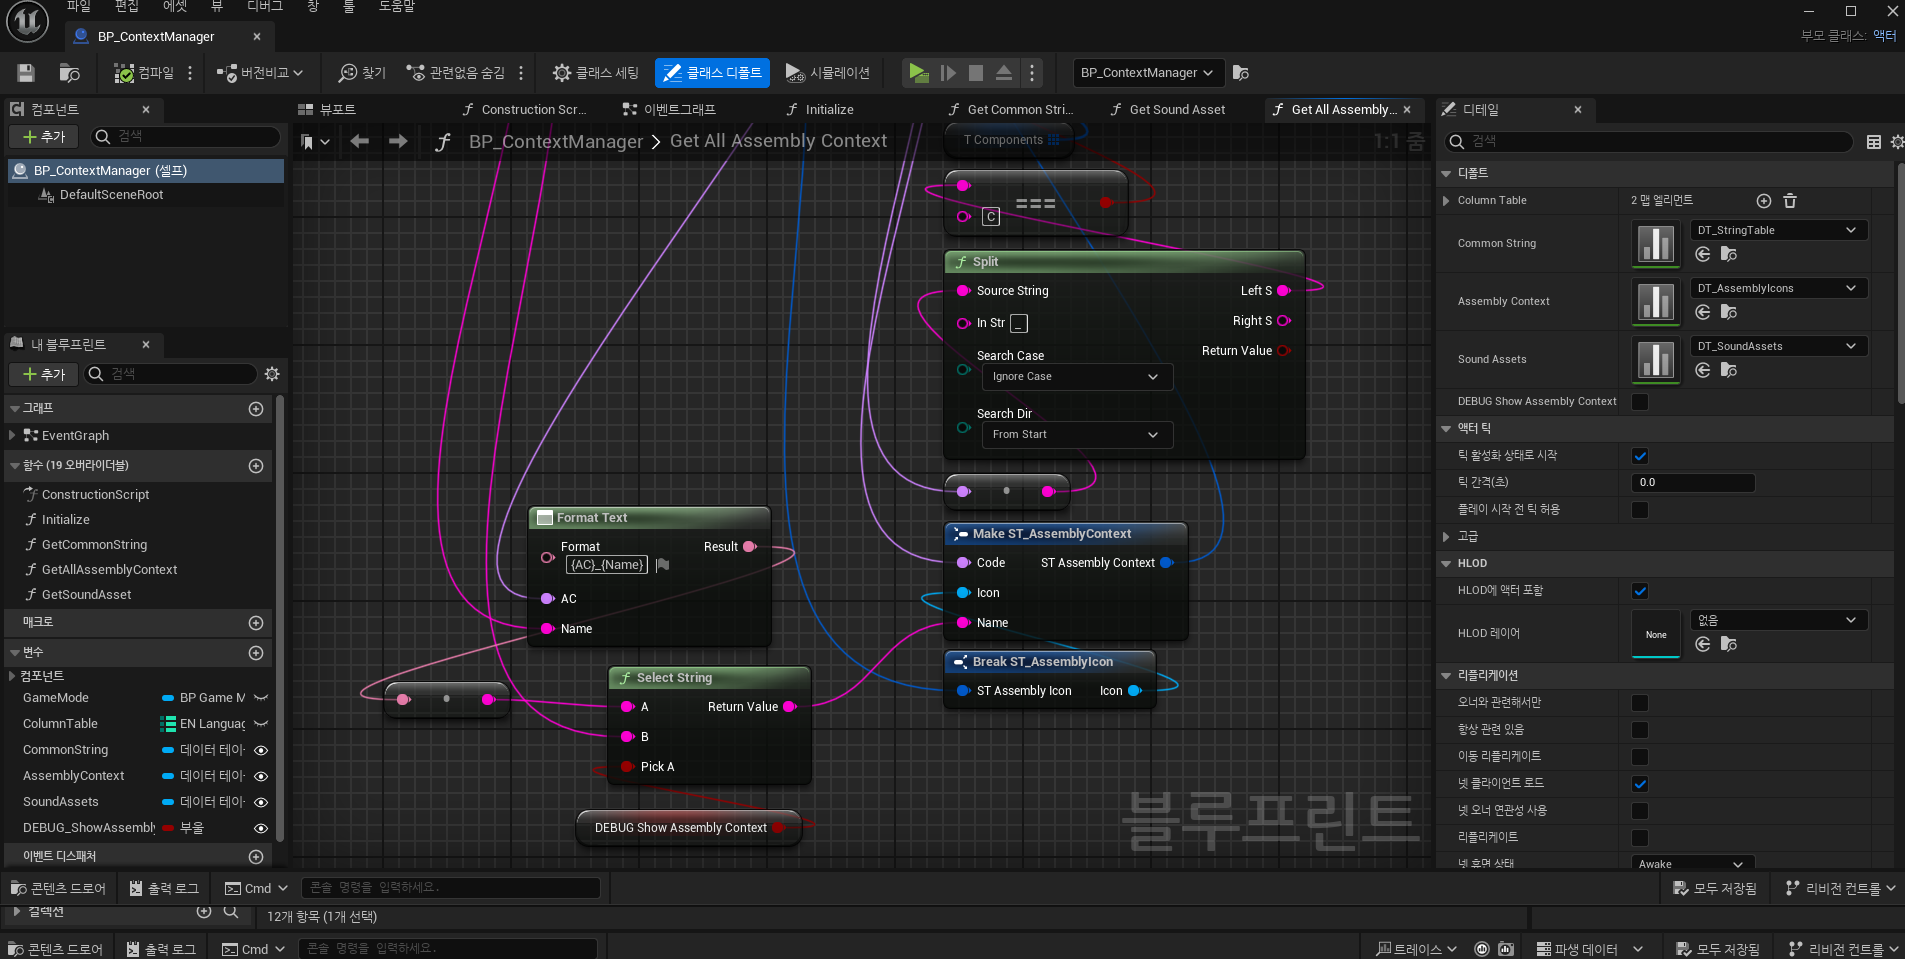Remove all Column Table elements with the trash icon
Image resolution: width=1905 pixels, height=959 pixels.
pyautogui.click(x=1790, y=201)
